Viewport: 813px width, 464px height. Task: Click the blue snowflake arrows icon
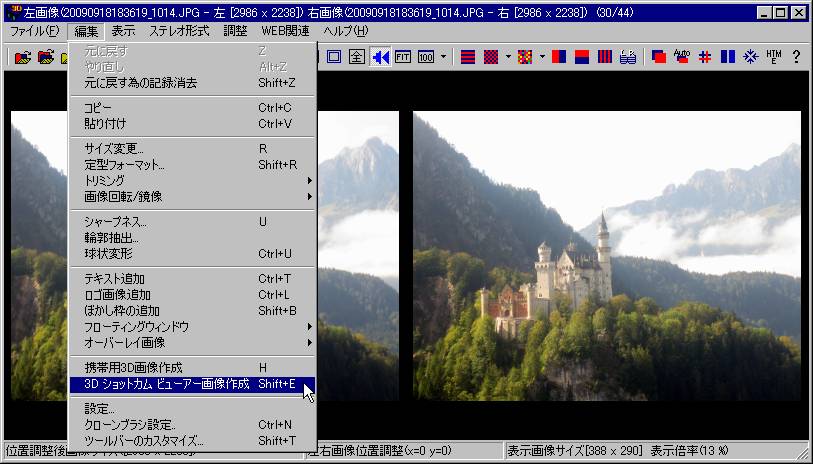(x=751, y=57)
